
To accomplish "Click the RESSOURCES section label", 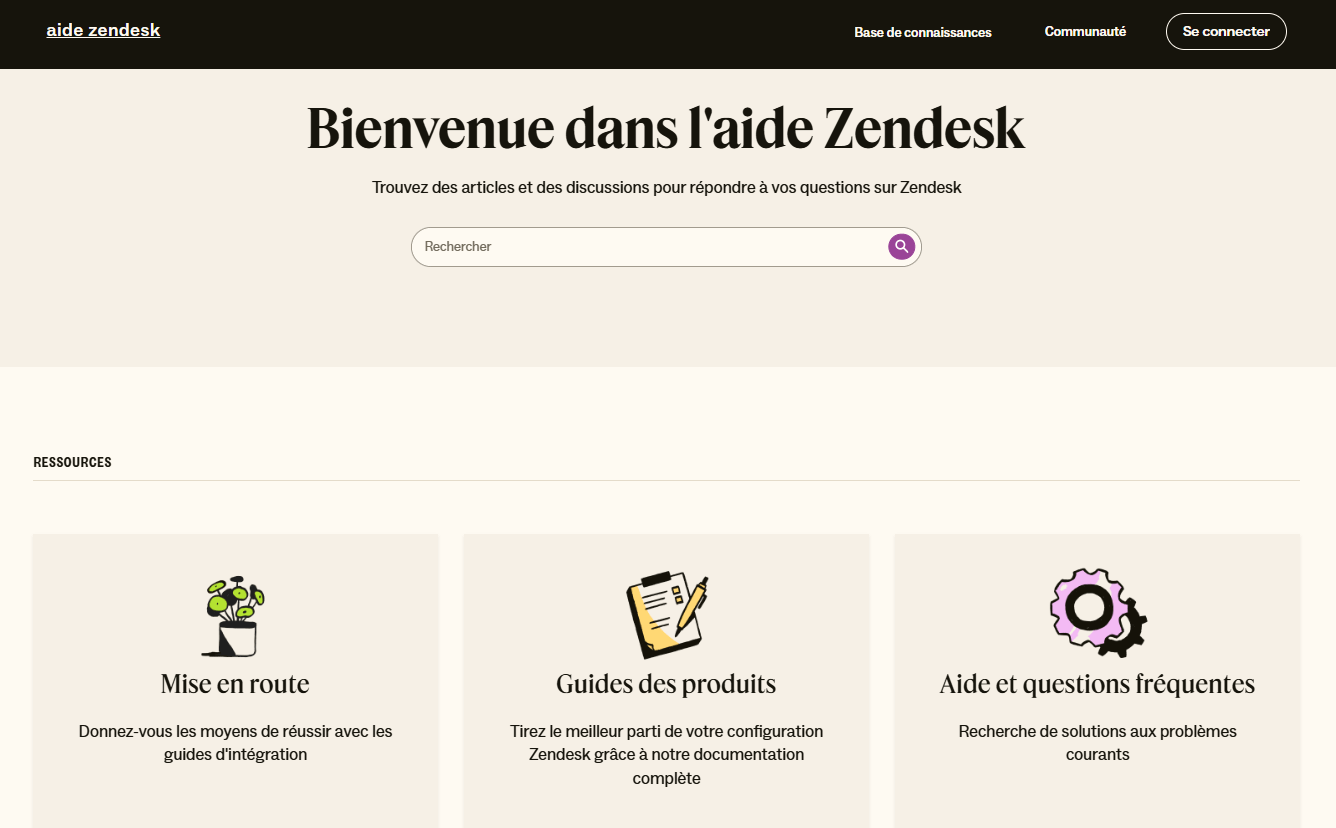I will [72, 462].
